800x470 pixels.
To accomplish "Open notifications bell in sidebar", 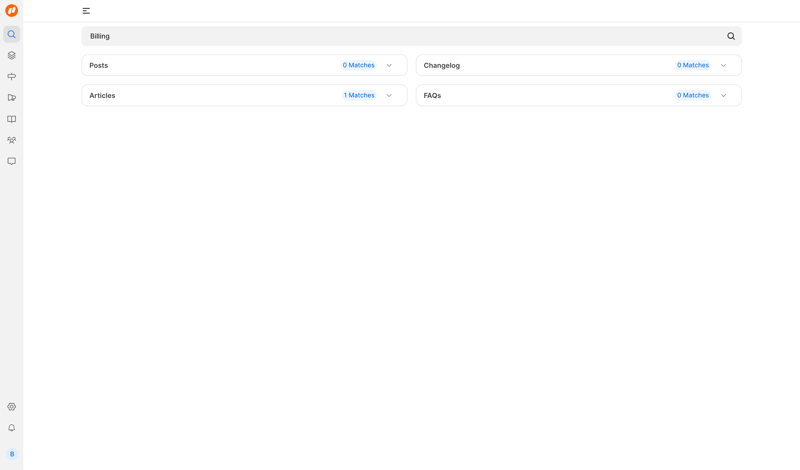I will pyautogui.click(x=11, y=428).
